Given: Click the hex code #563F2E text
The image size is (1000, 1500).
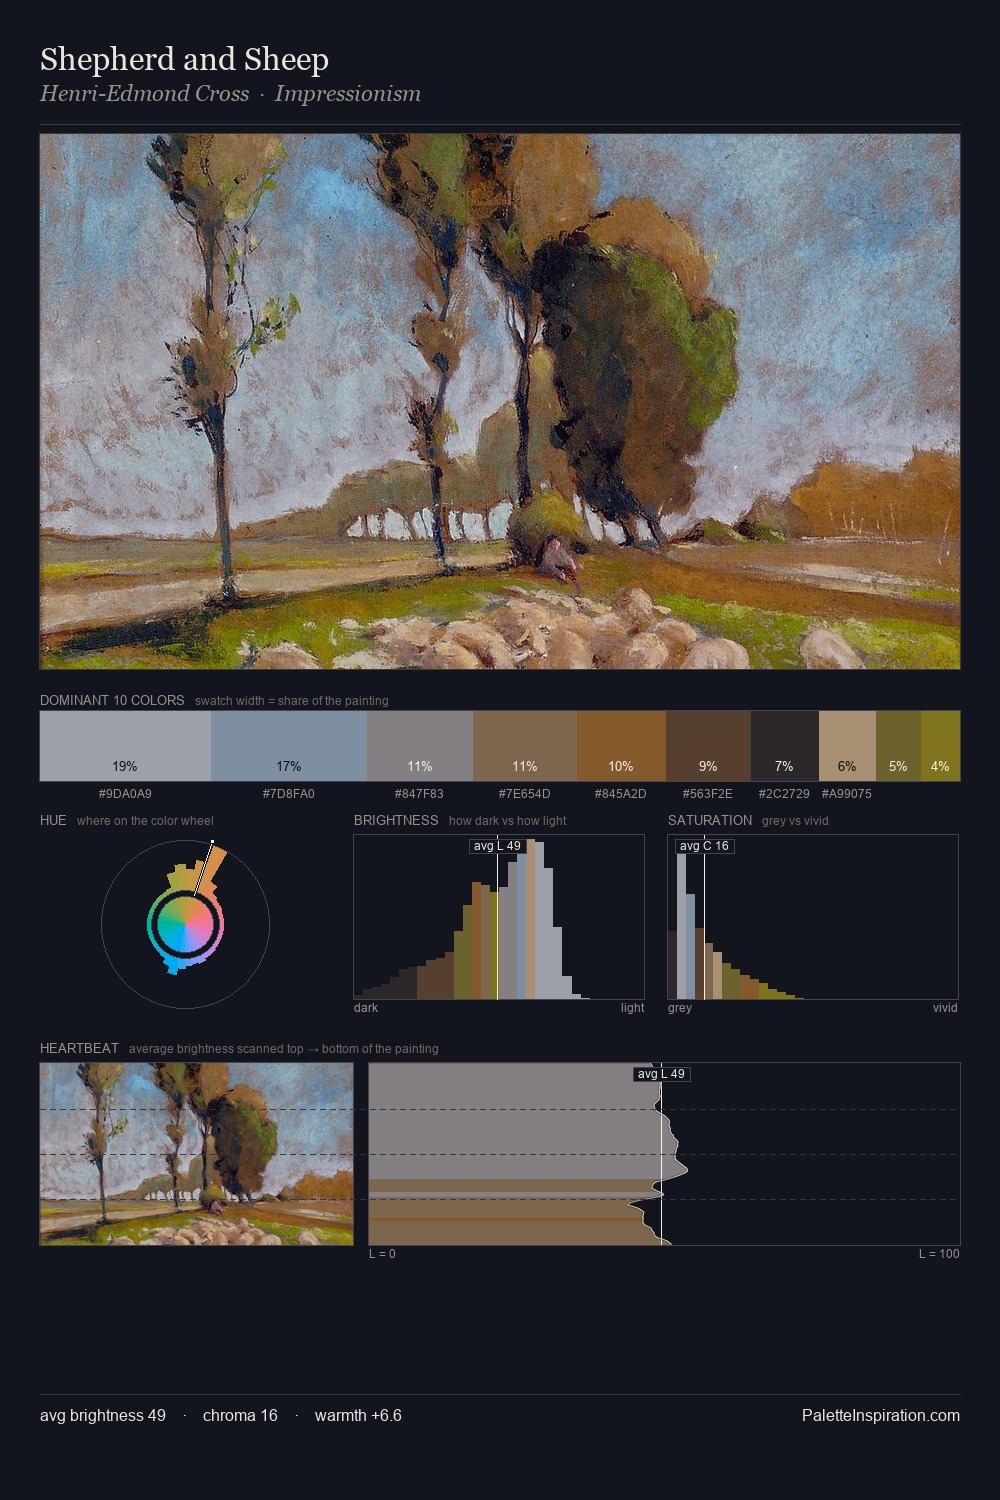Looking at the screenshot, I should click(708, 794).
